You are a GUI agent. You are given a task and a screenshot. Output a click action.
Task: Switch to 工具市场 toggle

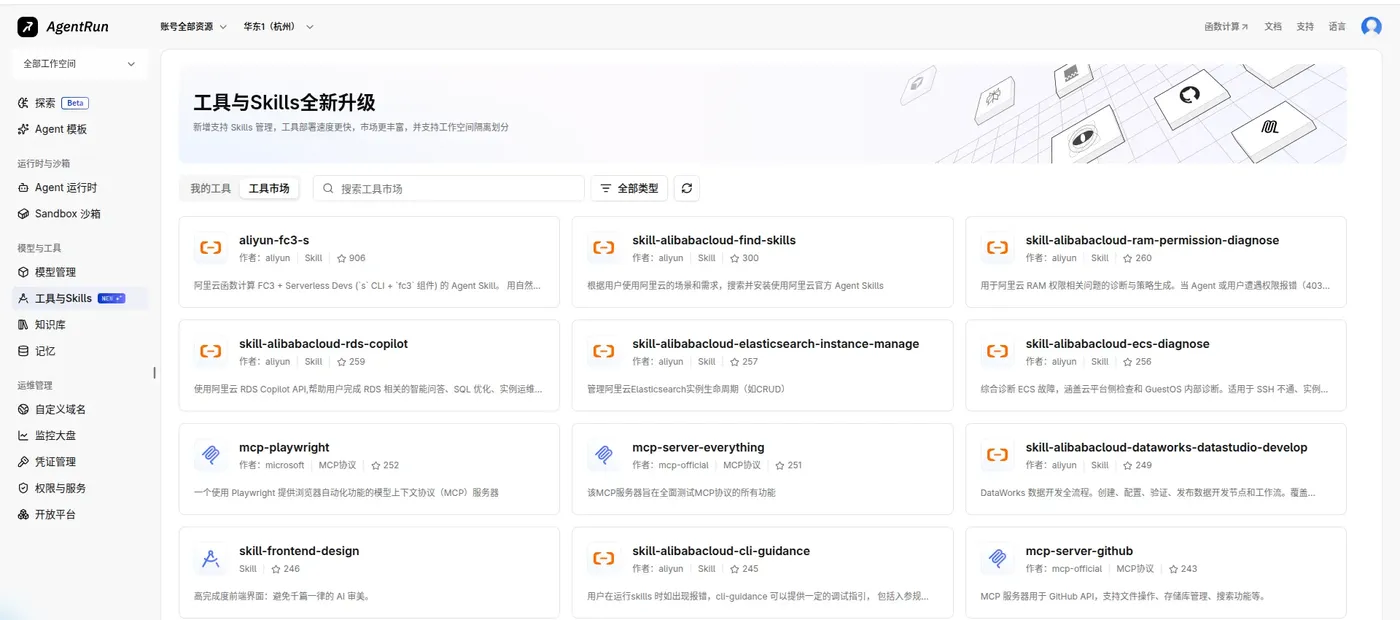click(269, 188)
